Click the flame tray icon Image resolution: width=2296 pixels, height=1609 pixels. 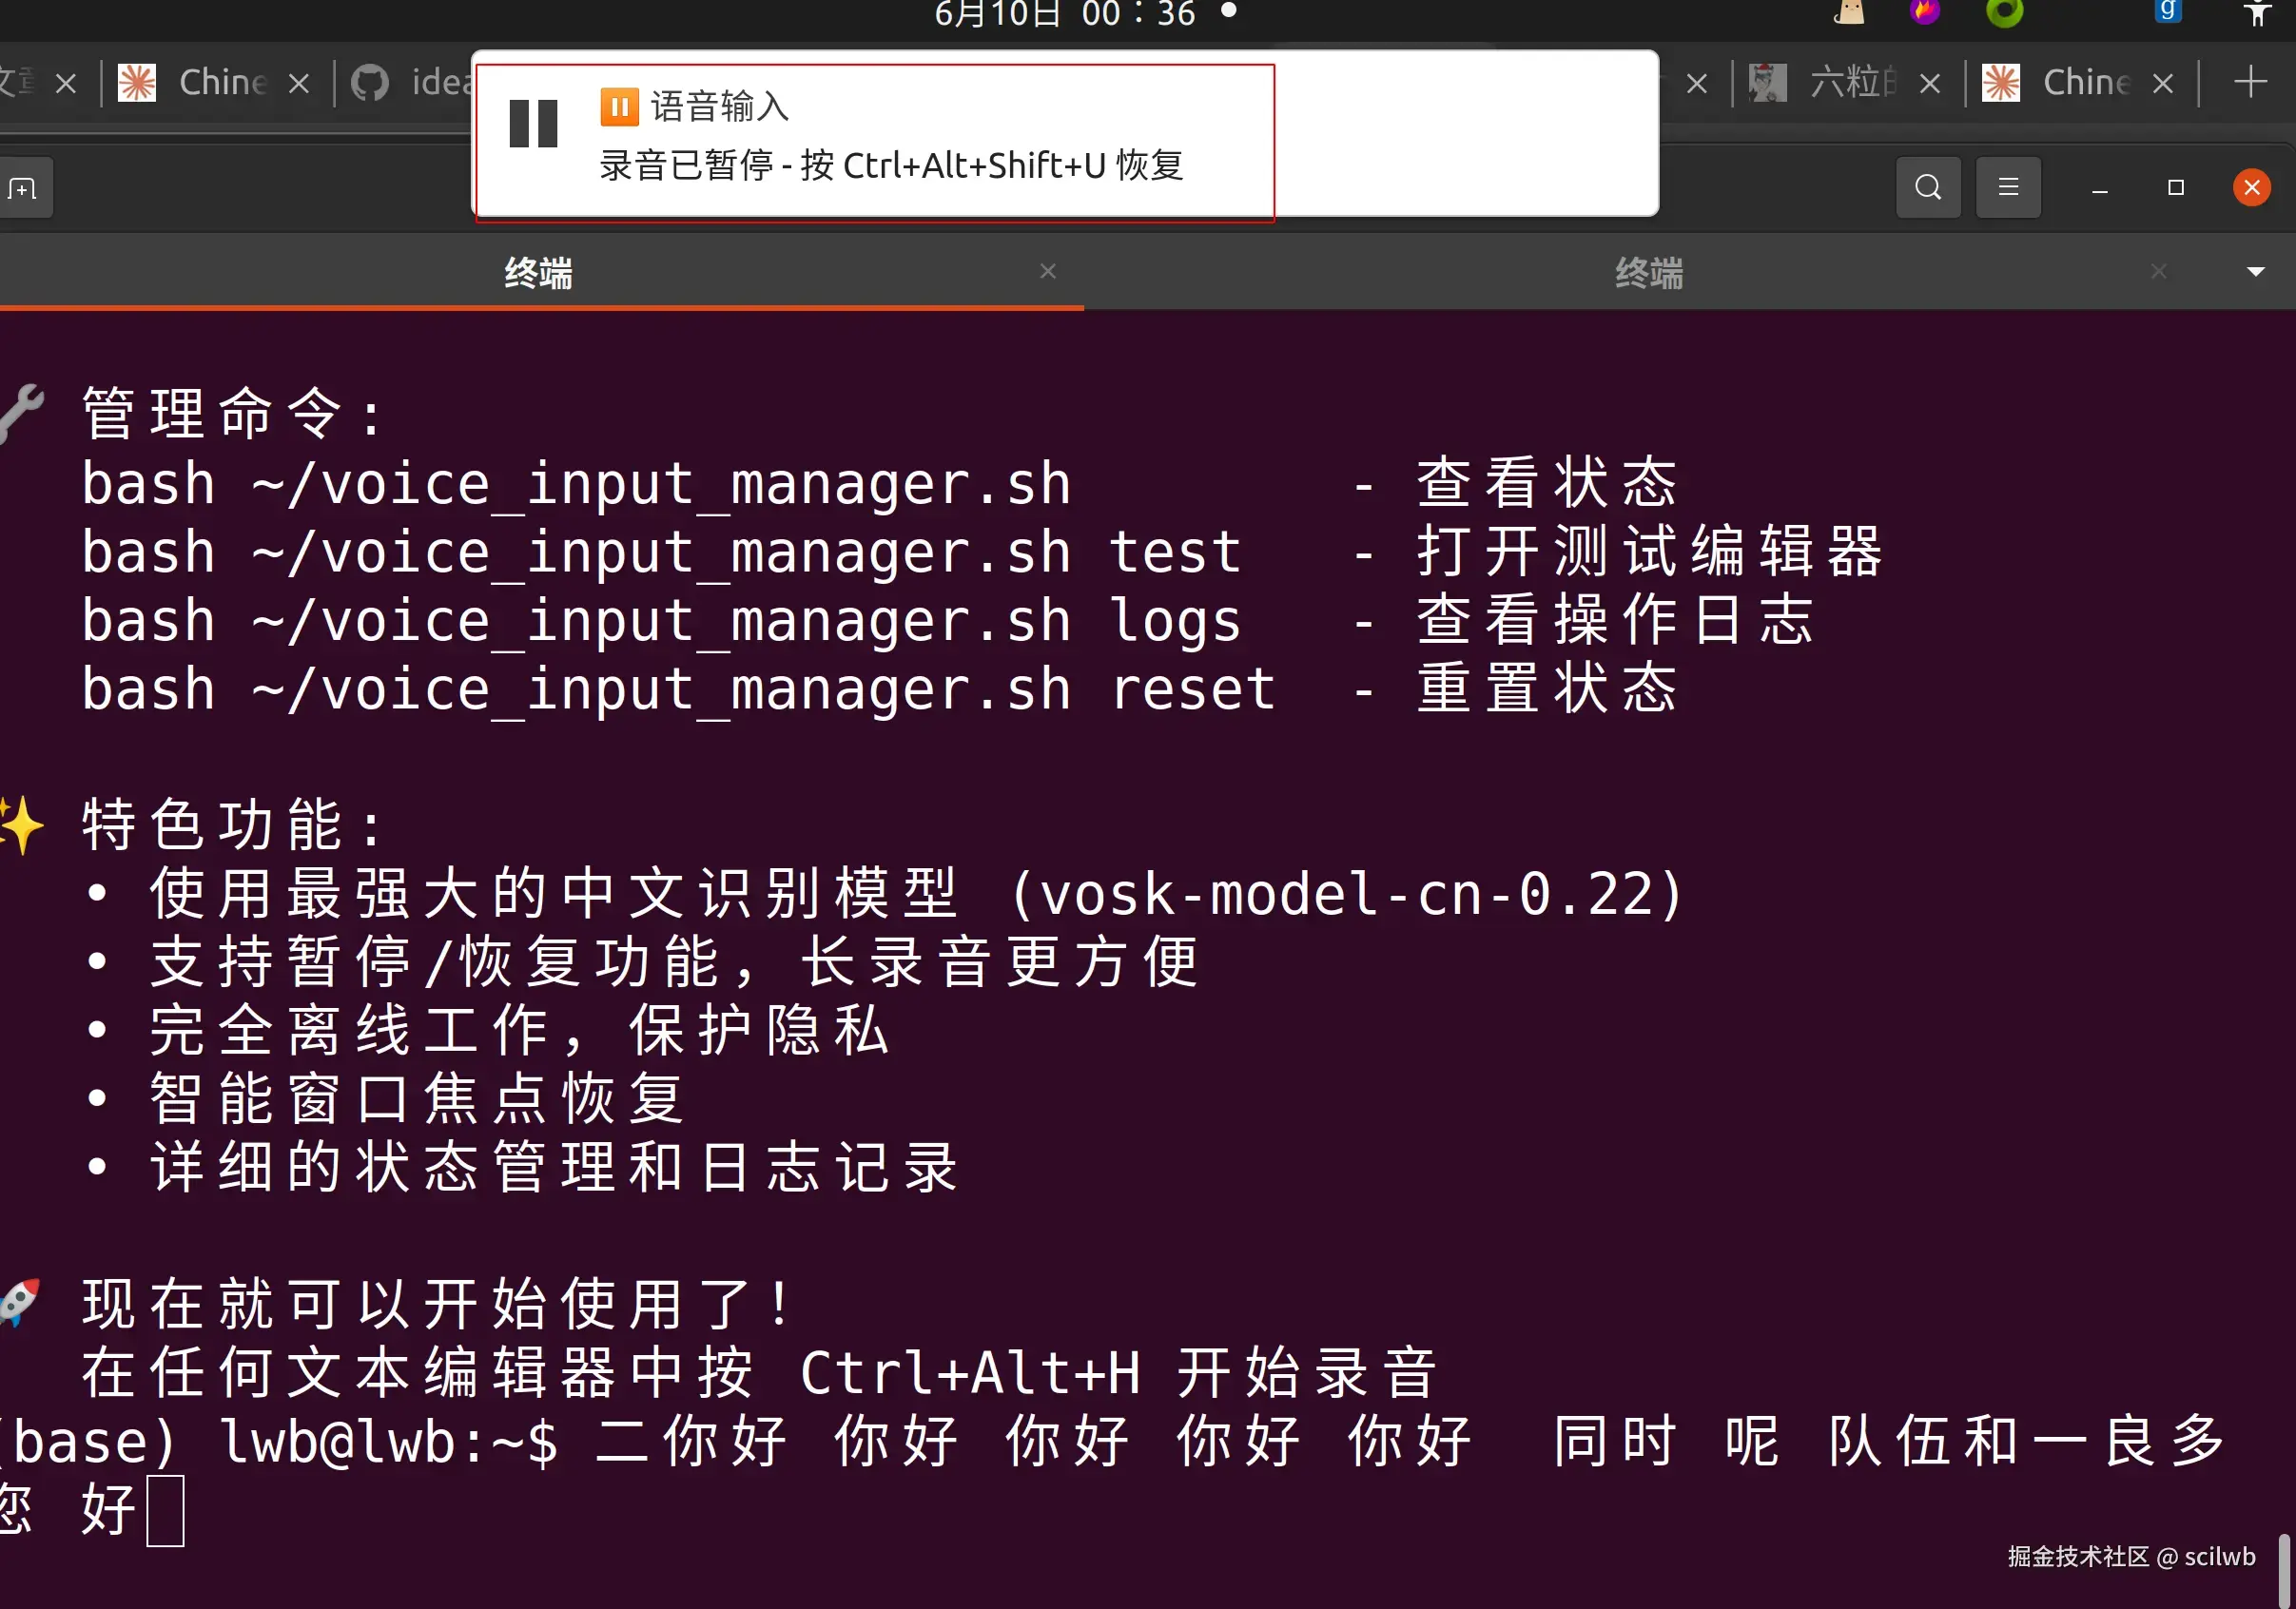(1924, 12)
